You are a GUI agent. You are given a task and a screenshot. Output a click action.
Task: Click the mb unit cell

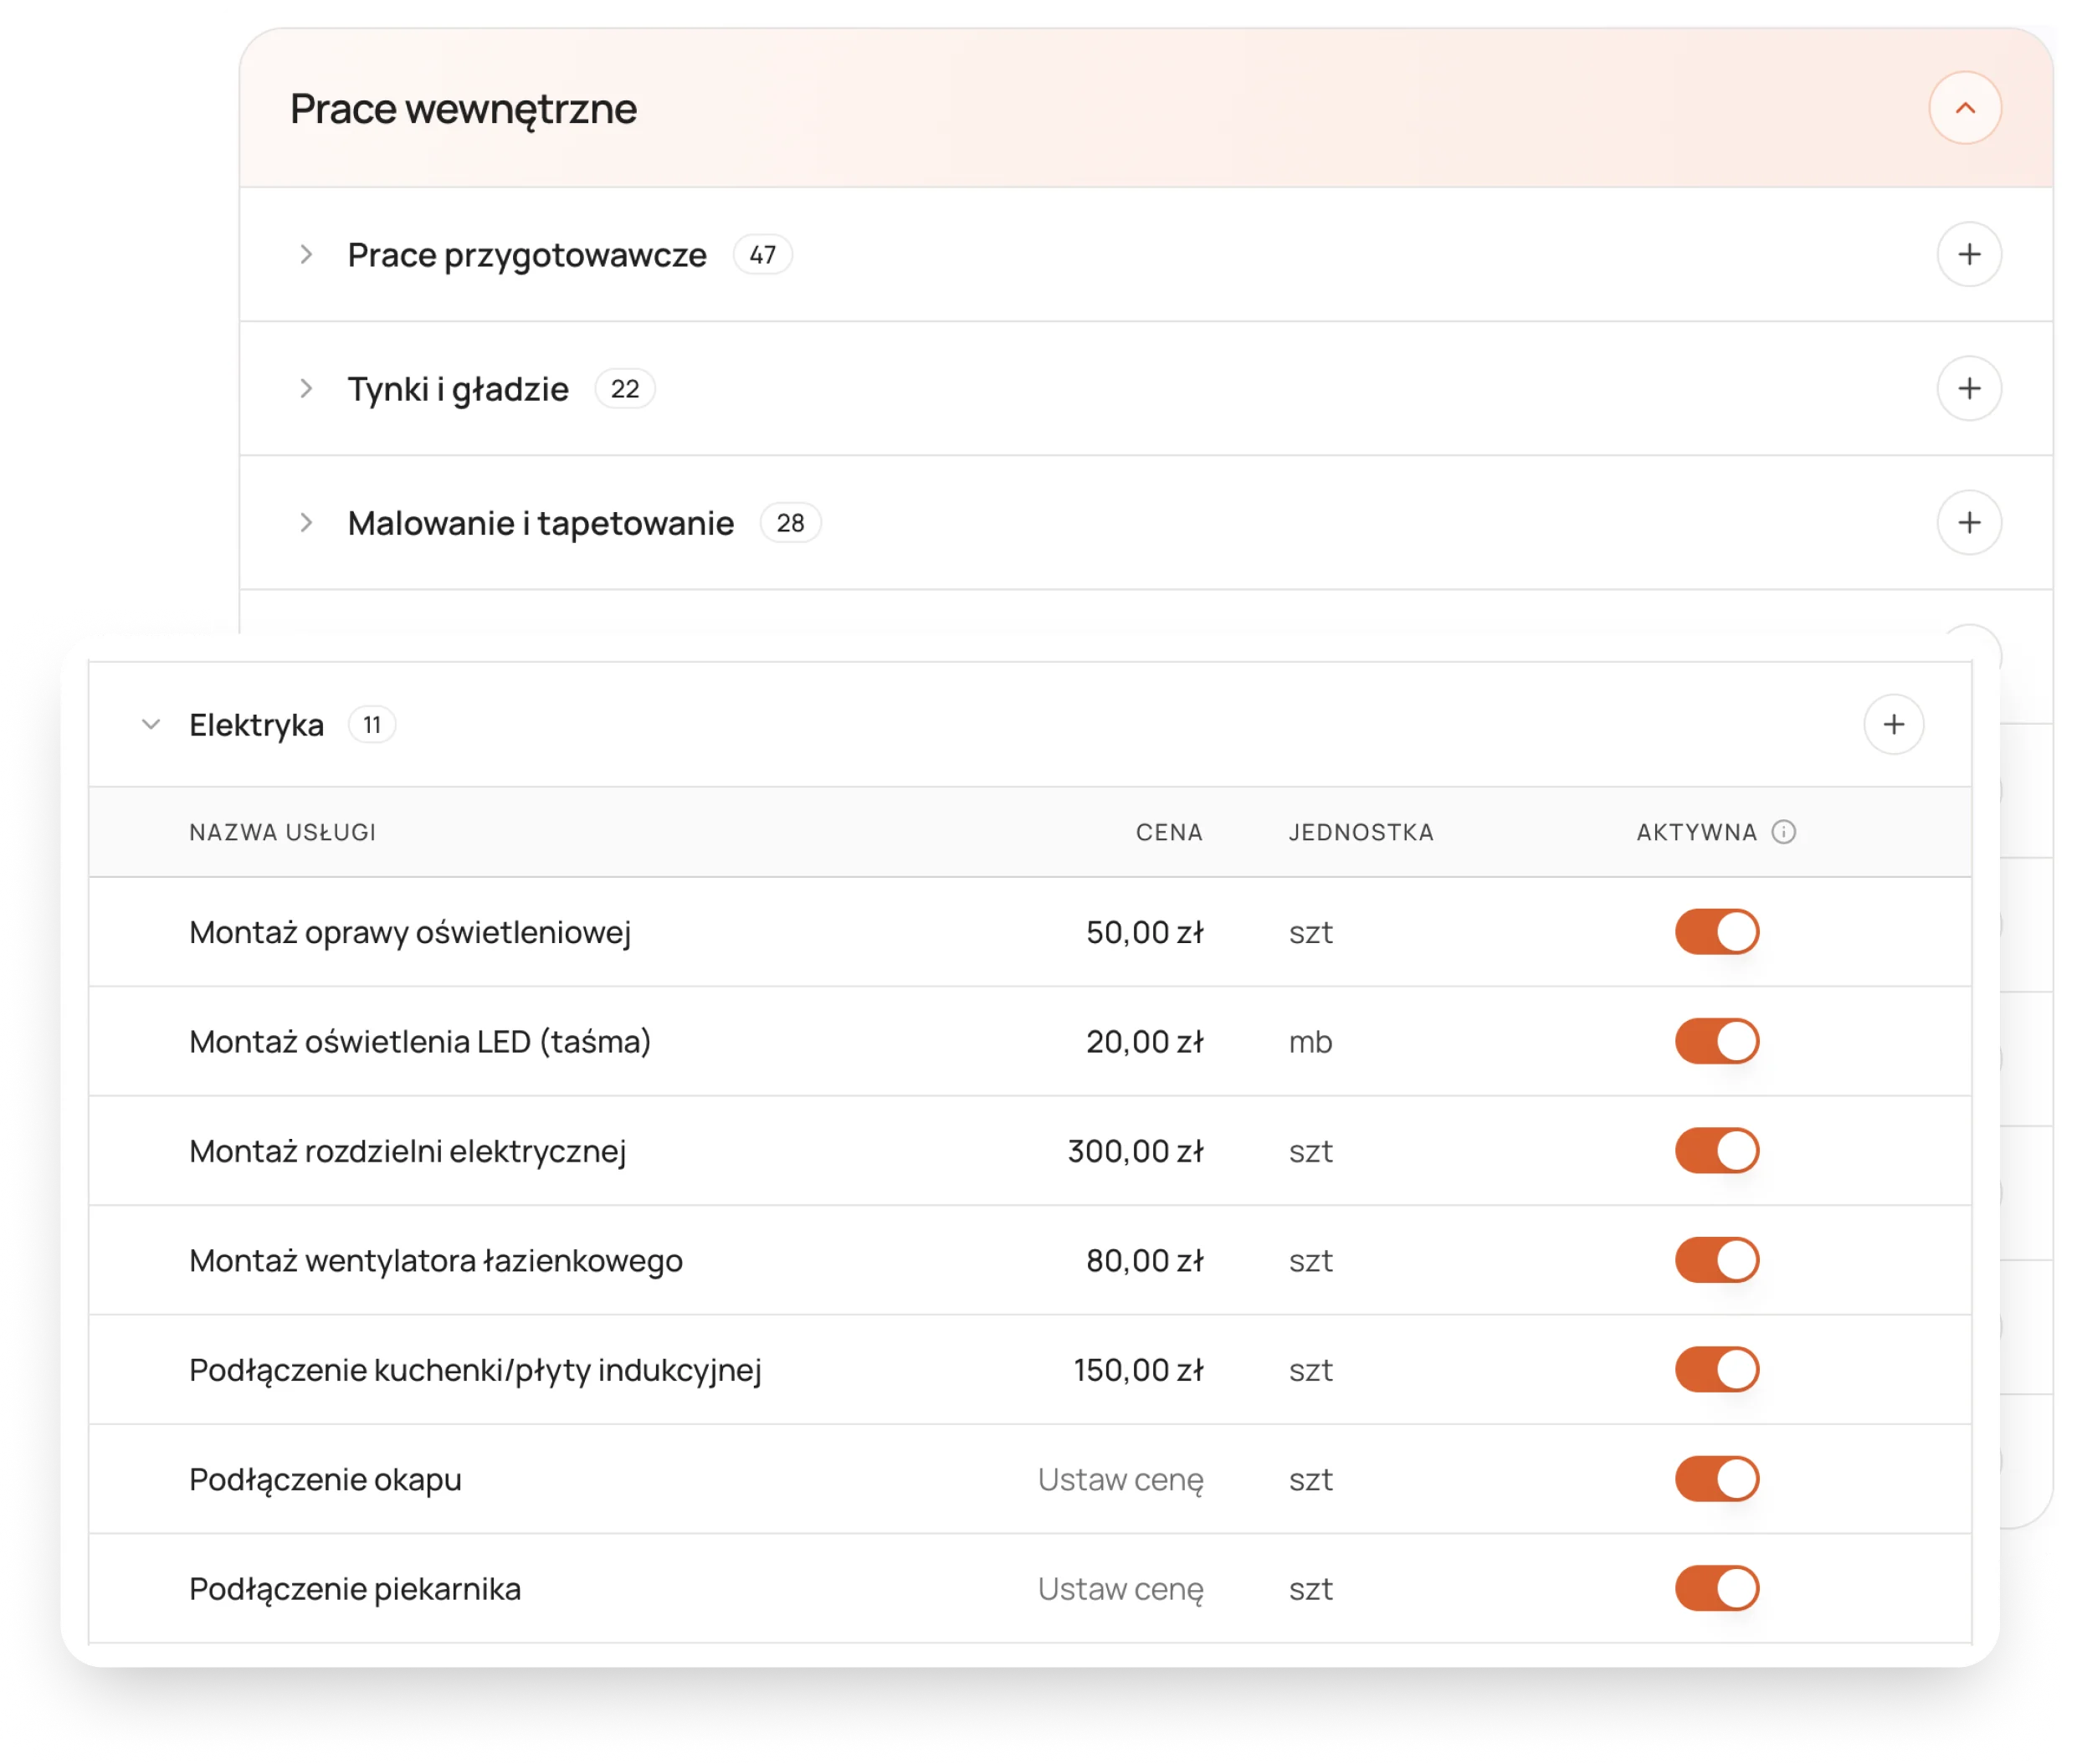click(1310, 1042)
